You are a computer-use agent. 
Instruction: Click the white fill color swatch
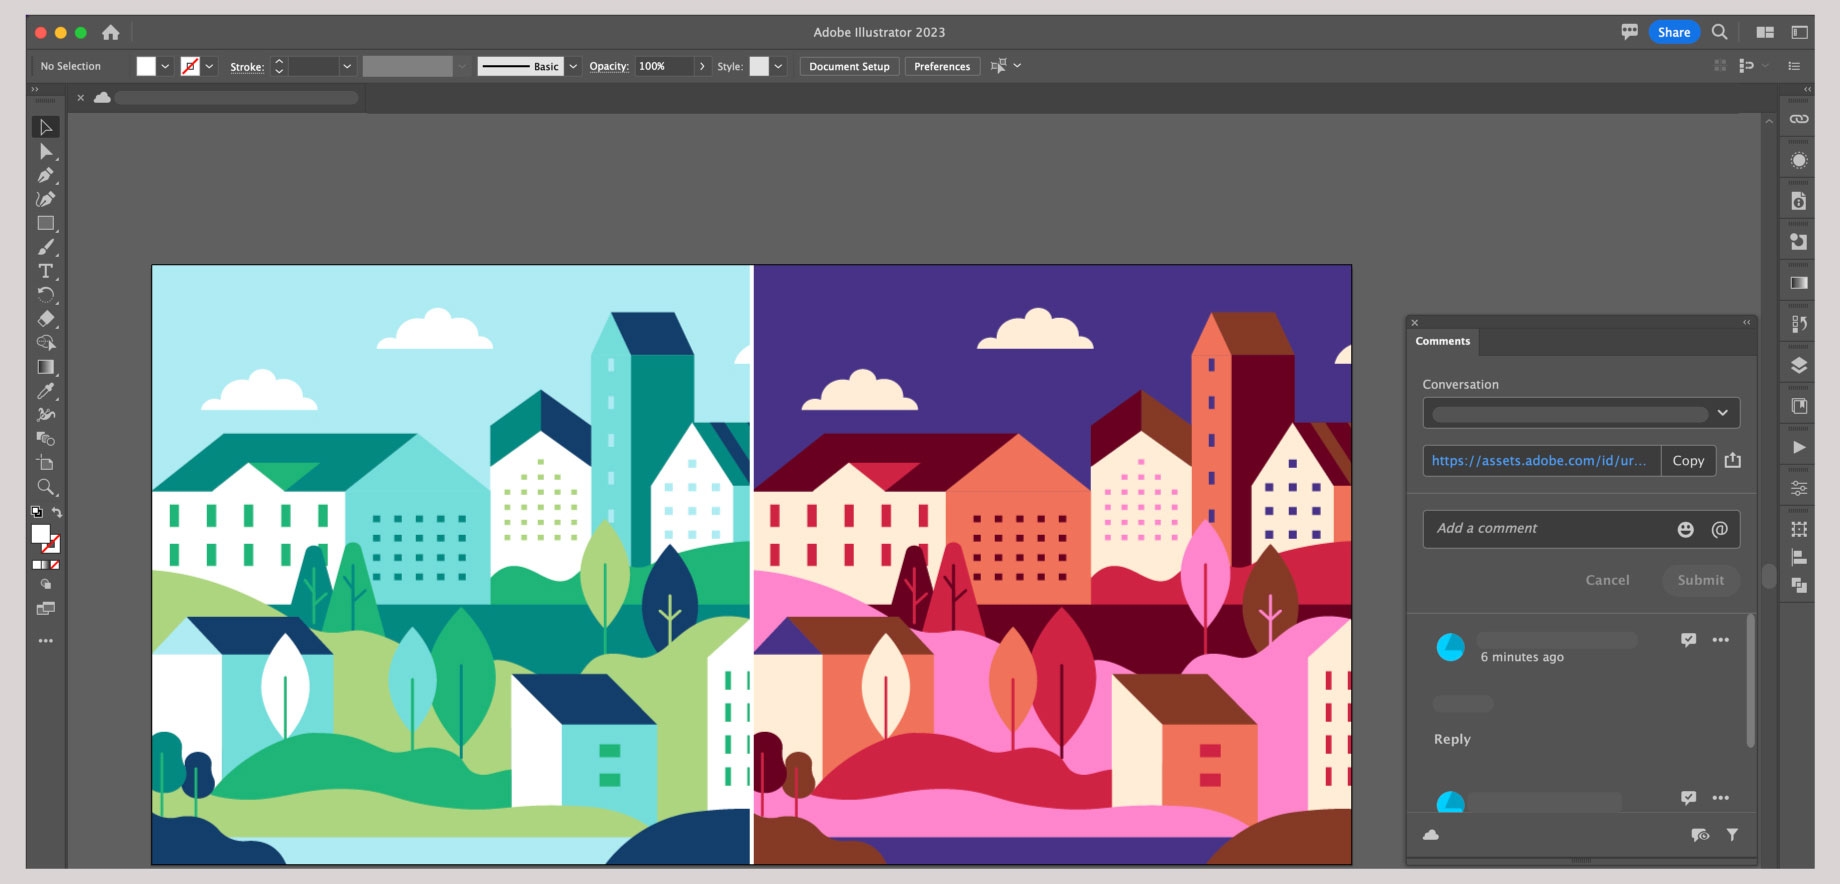point(146,66)
